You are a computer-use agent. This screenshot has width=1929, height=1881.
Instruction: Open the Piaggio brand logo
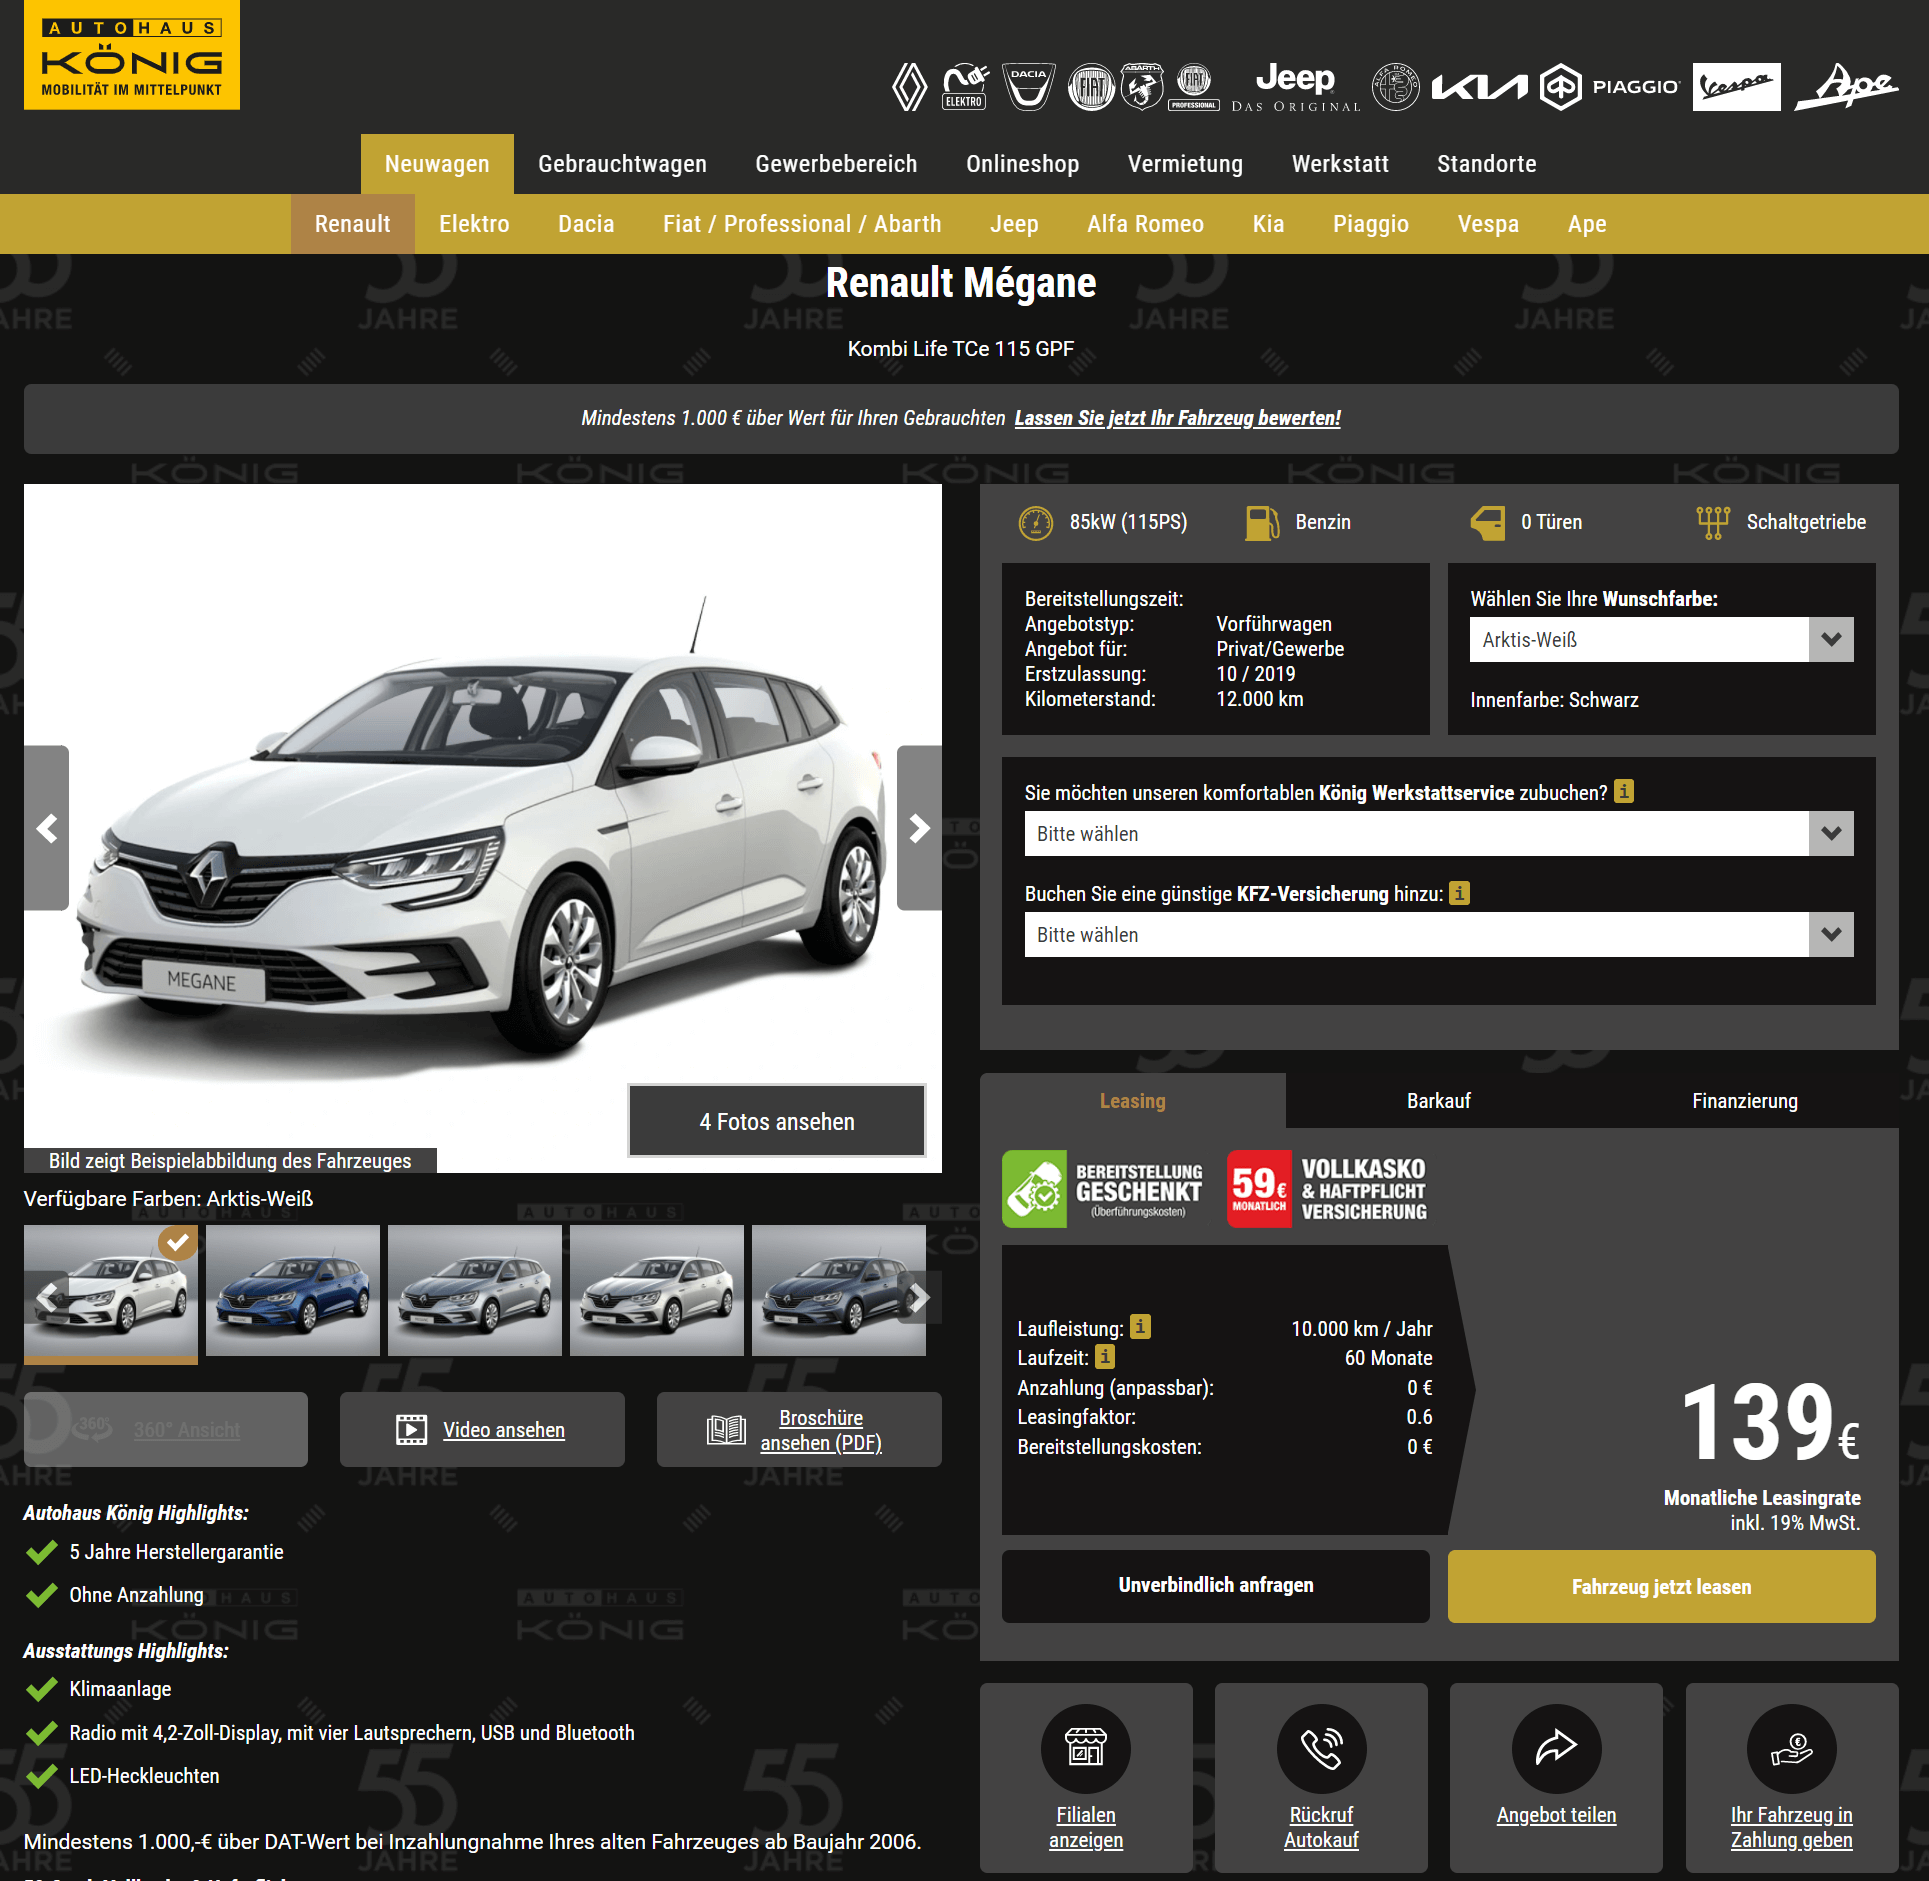[1609, 87]
